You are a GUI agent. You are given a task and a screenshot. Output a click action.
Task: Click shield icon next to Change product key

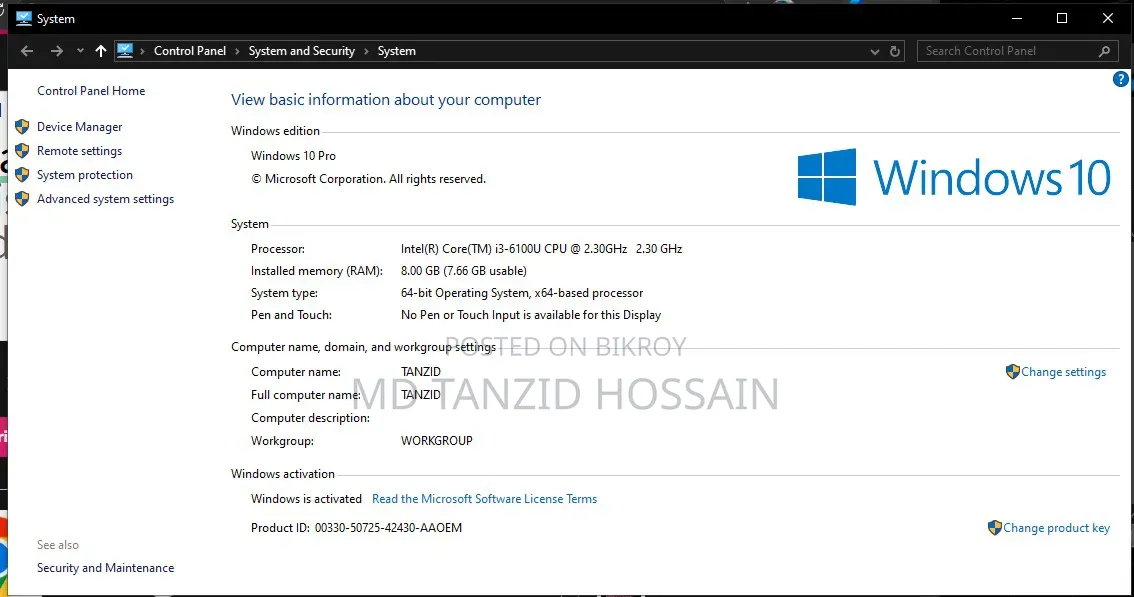pos(994,528)
